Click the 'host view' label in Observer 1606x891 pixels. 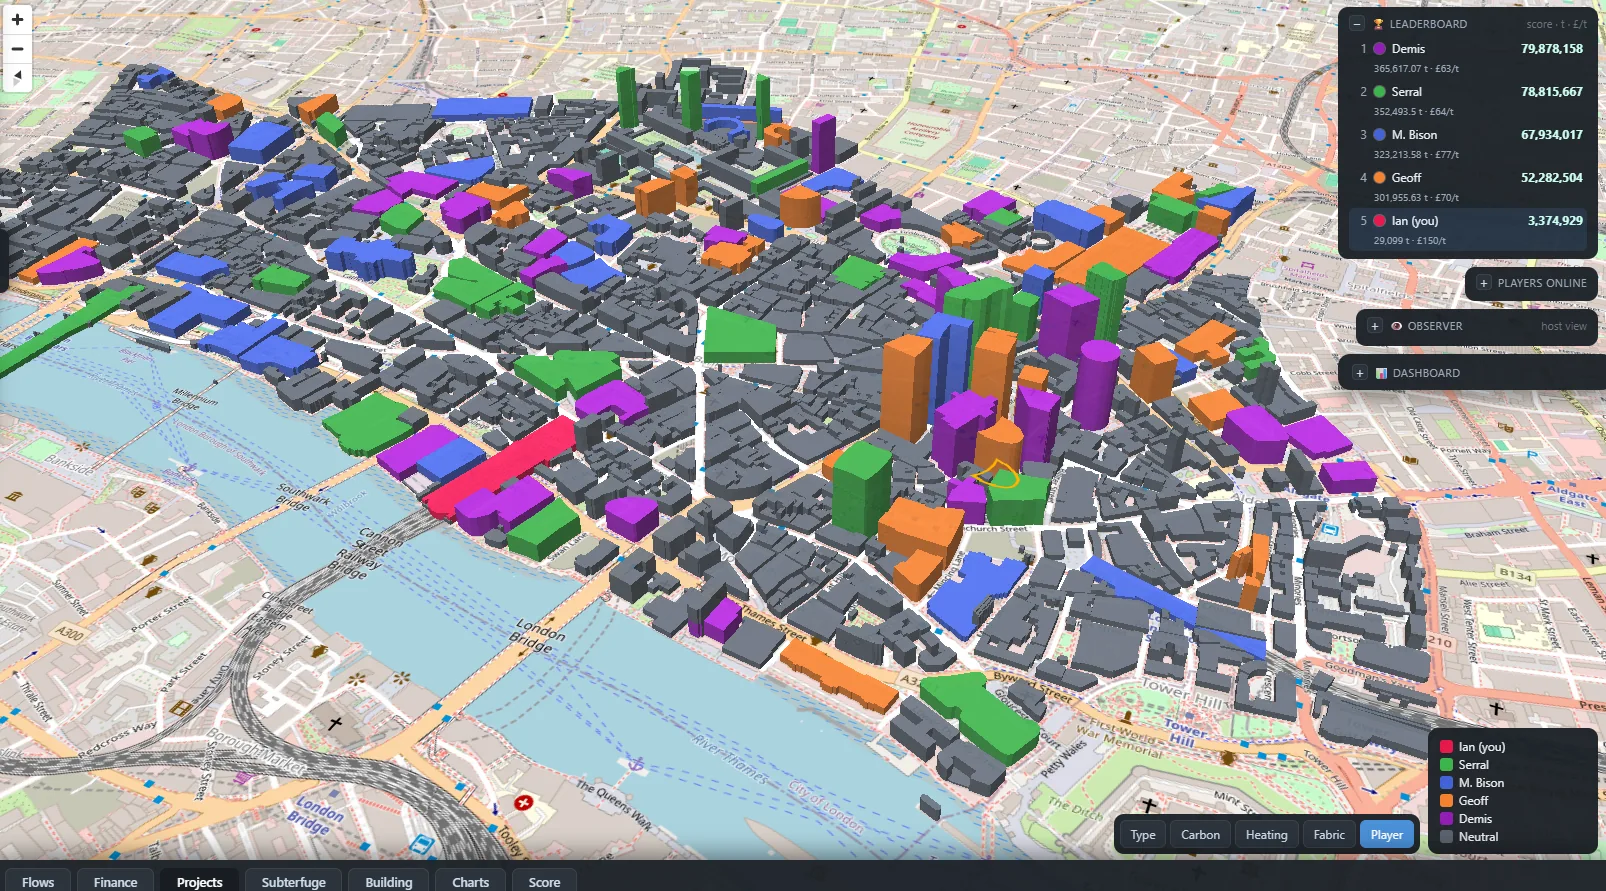pyautogui.click(x=1563, y=326)
